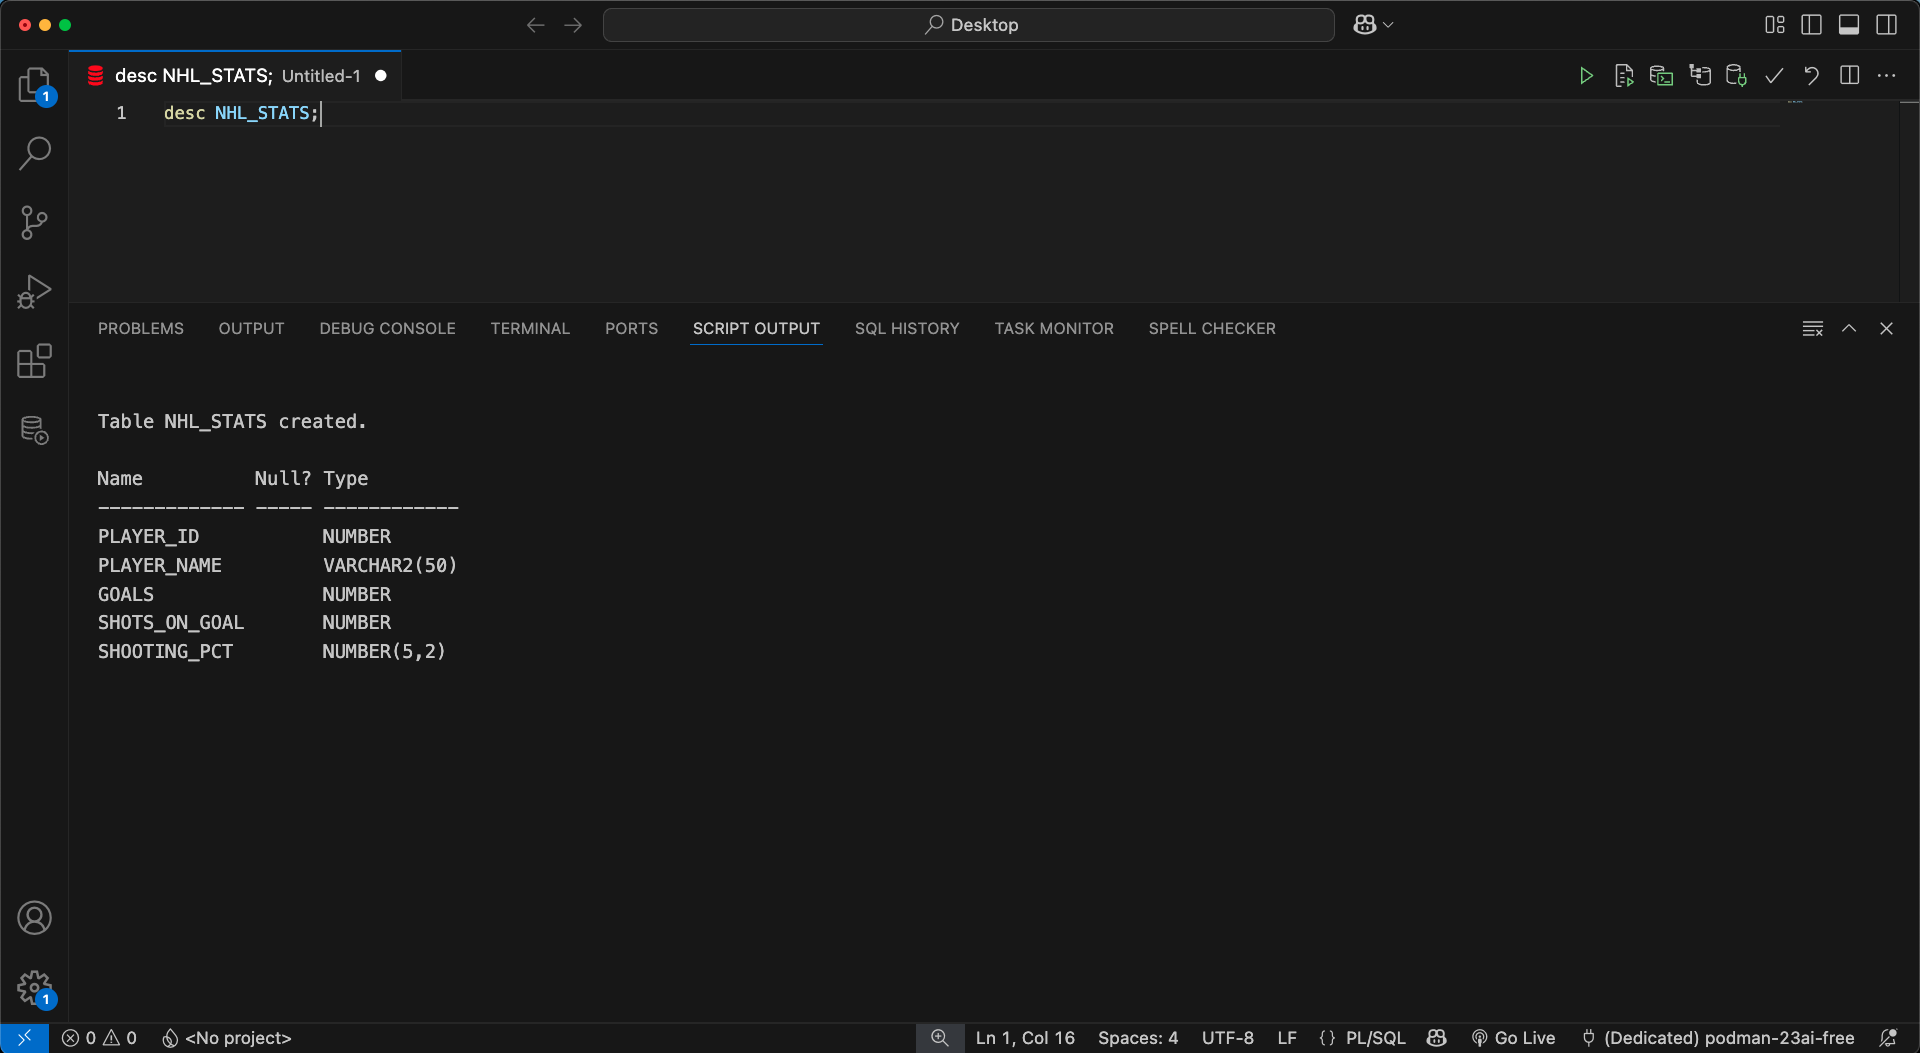
Task: Click the unsaved dot on Untitled-1 tab
Action: pos(381,76)
